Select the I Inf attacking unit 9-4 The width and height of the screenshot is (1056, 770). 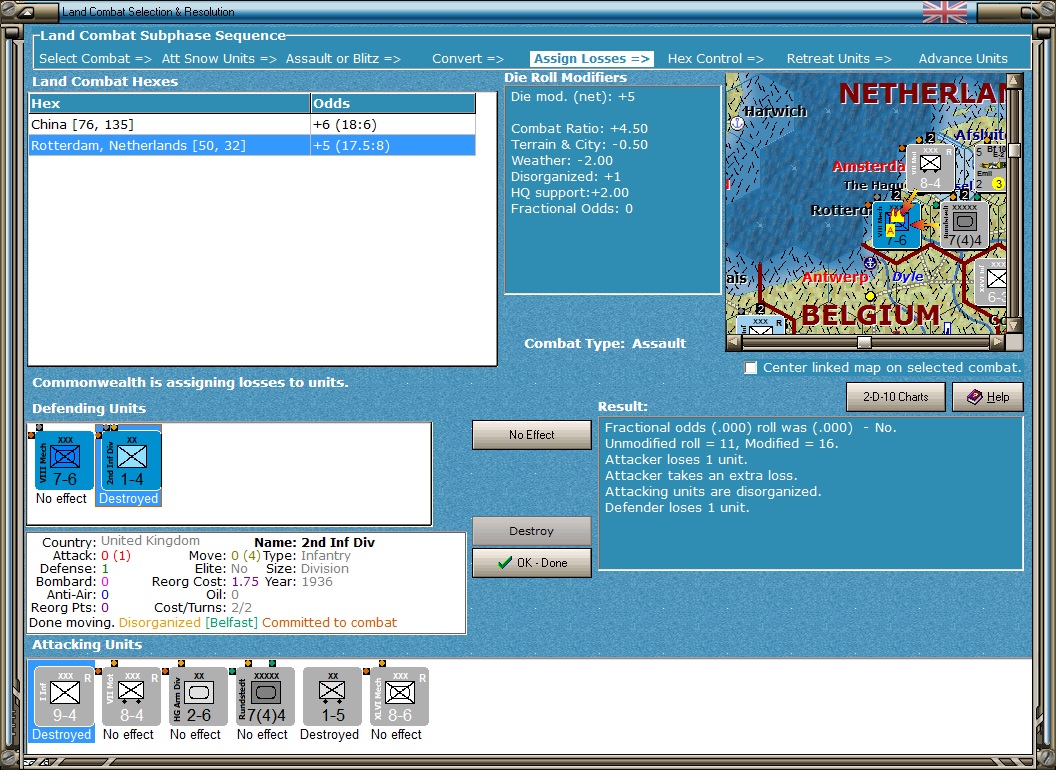64,696
